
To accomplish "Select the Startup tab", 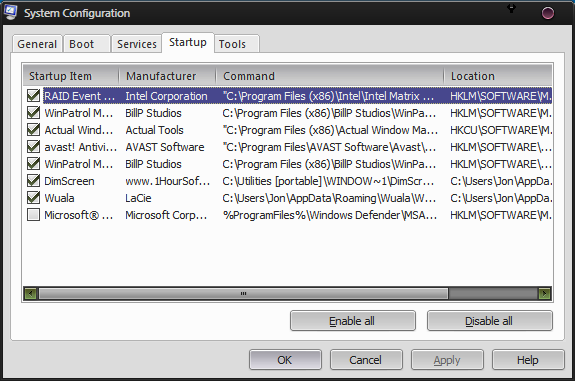I will (x=188, y=43).
